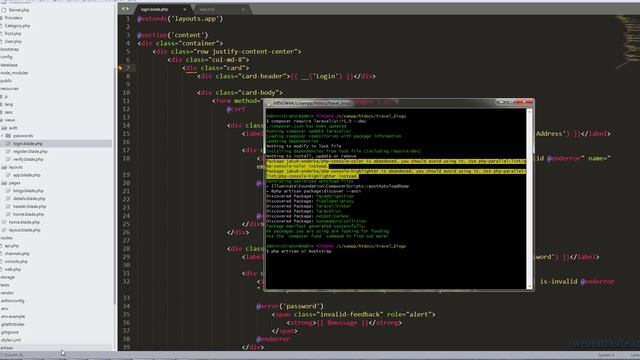640x360 pixels.
Task: Close the second editor tab
Action: click(243, 9)
